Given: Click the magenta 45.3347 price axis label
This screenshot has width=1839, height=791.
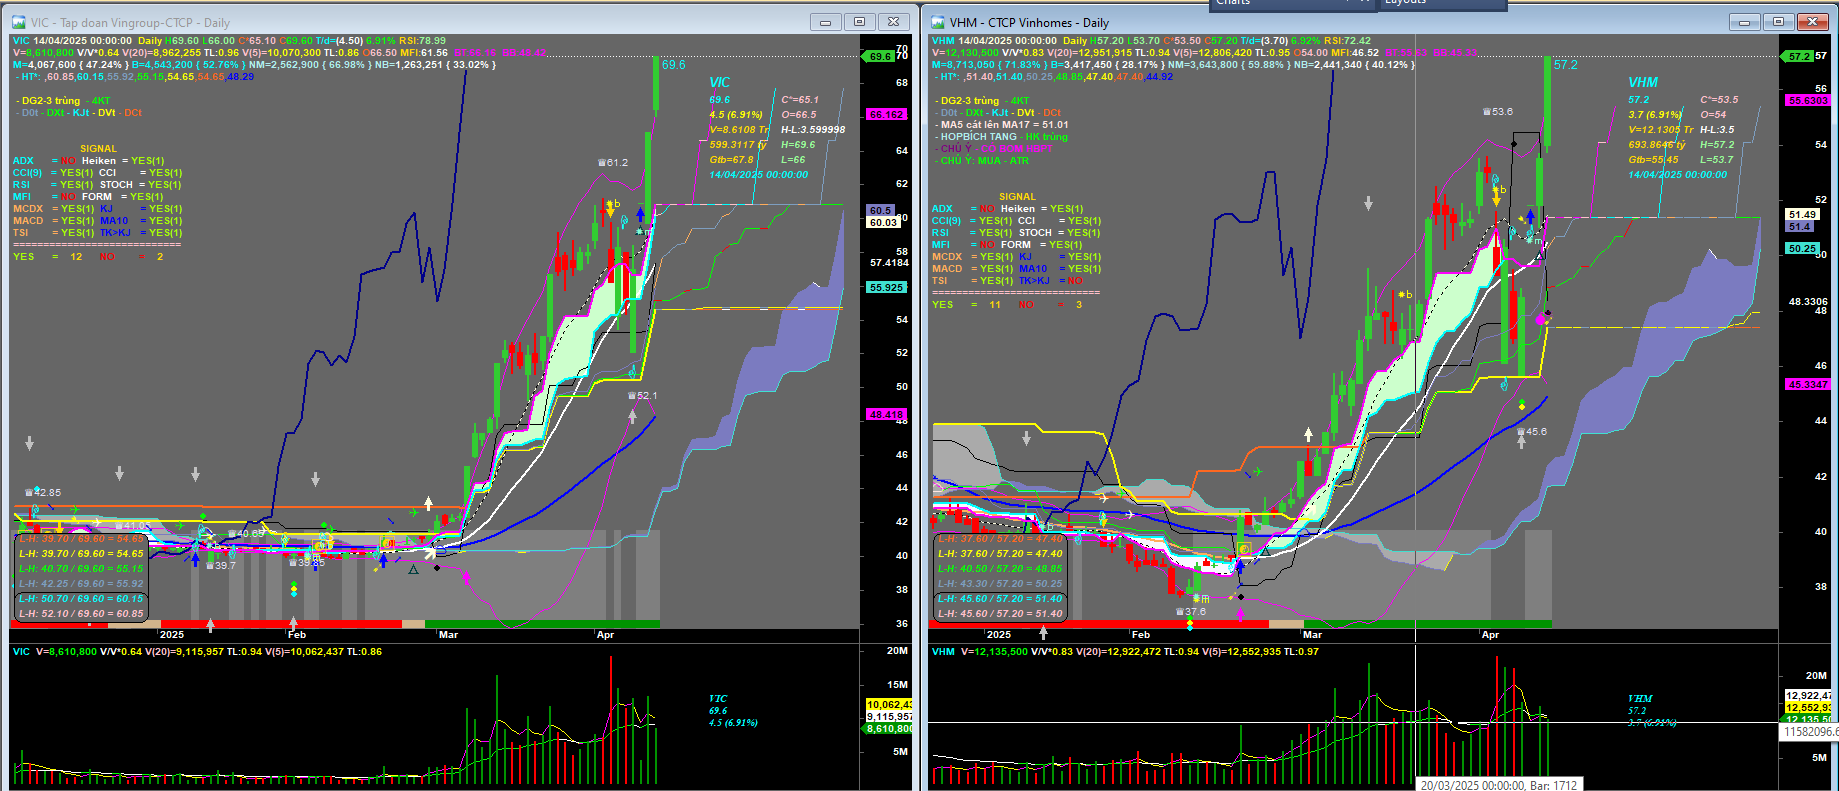Looking at the screenshot, I should (1808, 385).
